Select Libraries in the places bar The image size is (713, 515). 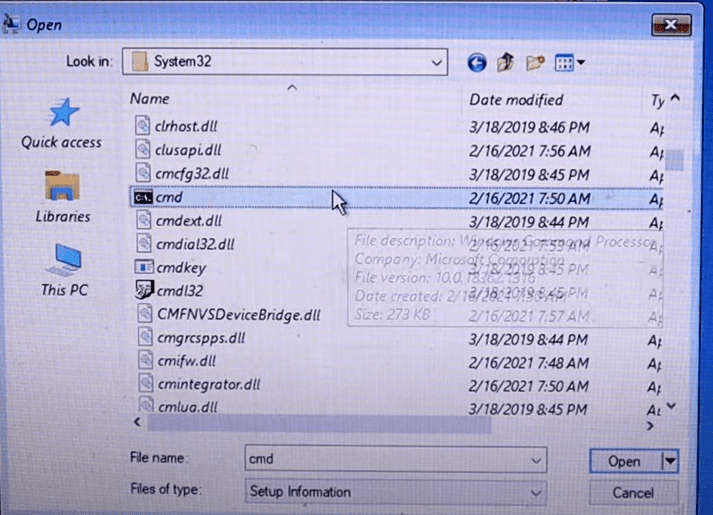[x=62, y=197]
